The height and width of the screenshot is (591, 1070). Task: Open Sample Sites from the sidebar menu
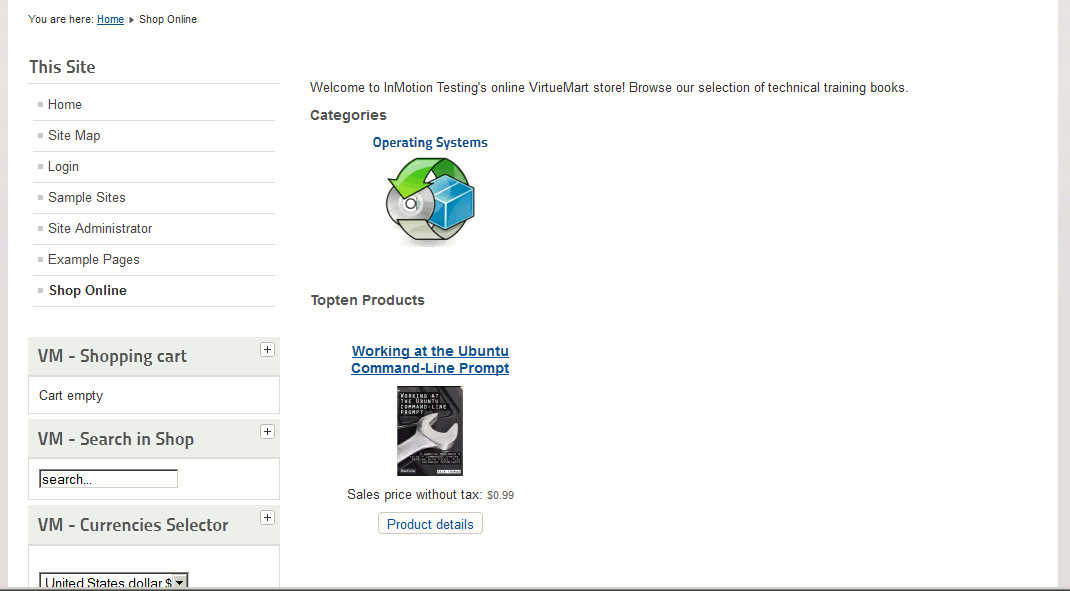click(87, 197)
